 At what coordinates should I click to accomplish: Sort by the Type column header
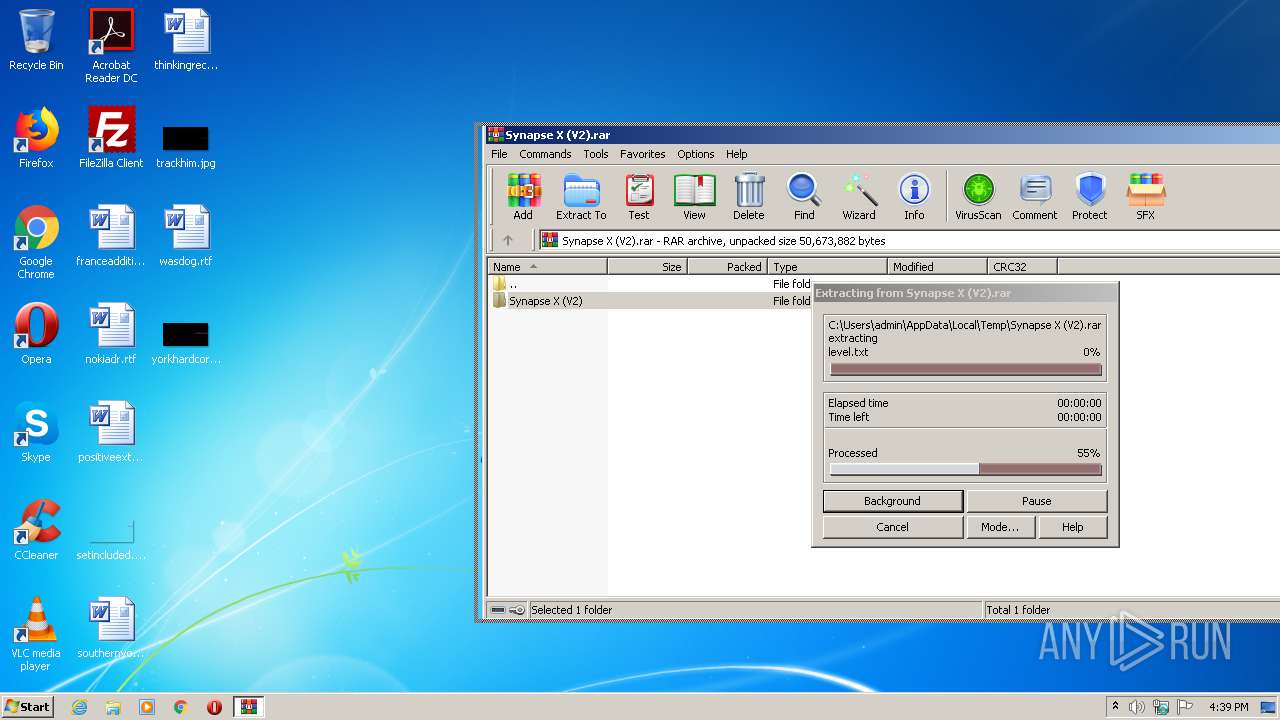(x=828, y=267)
